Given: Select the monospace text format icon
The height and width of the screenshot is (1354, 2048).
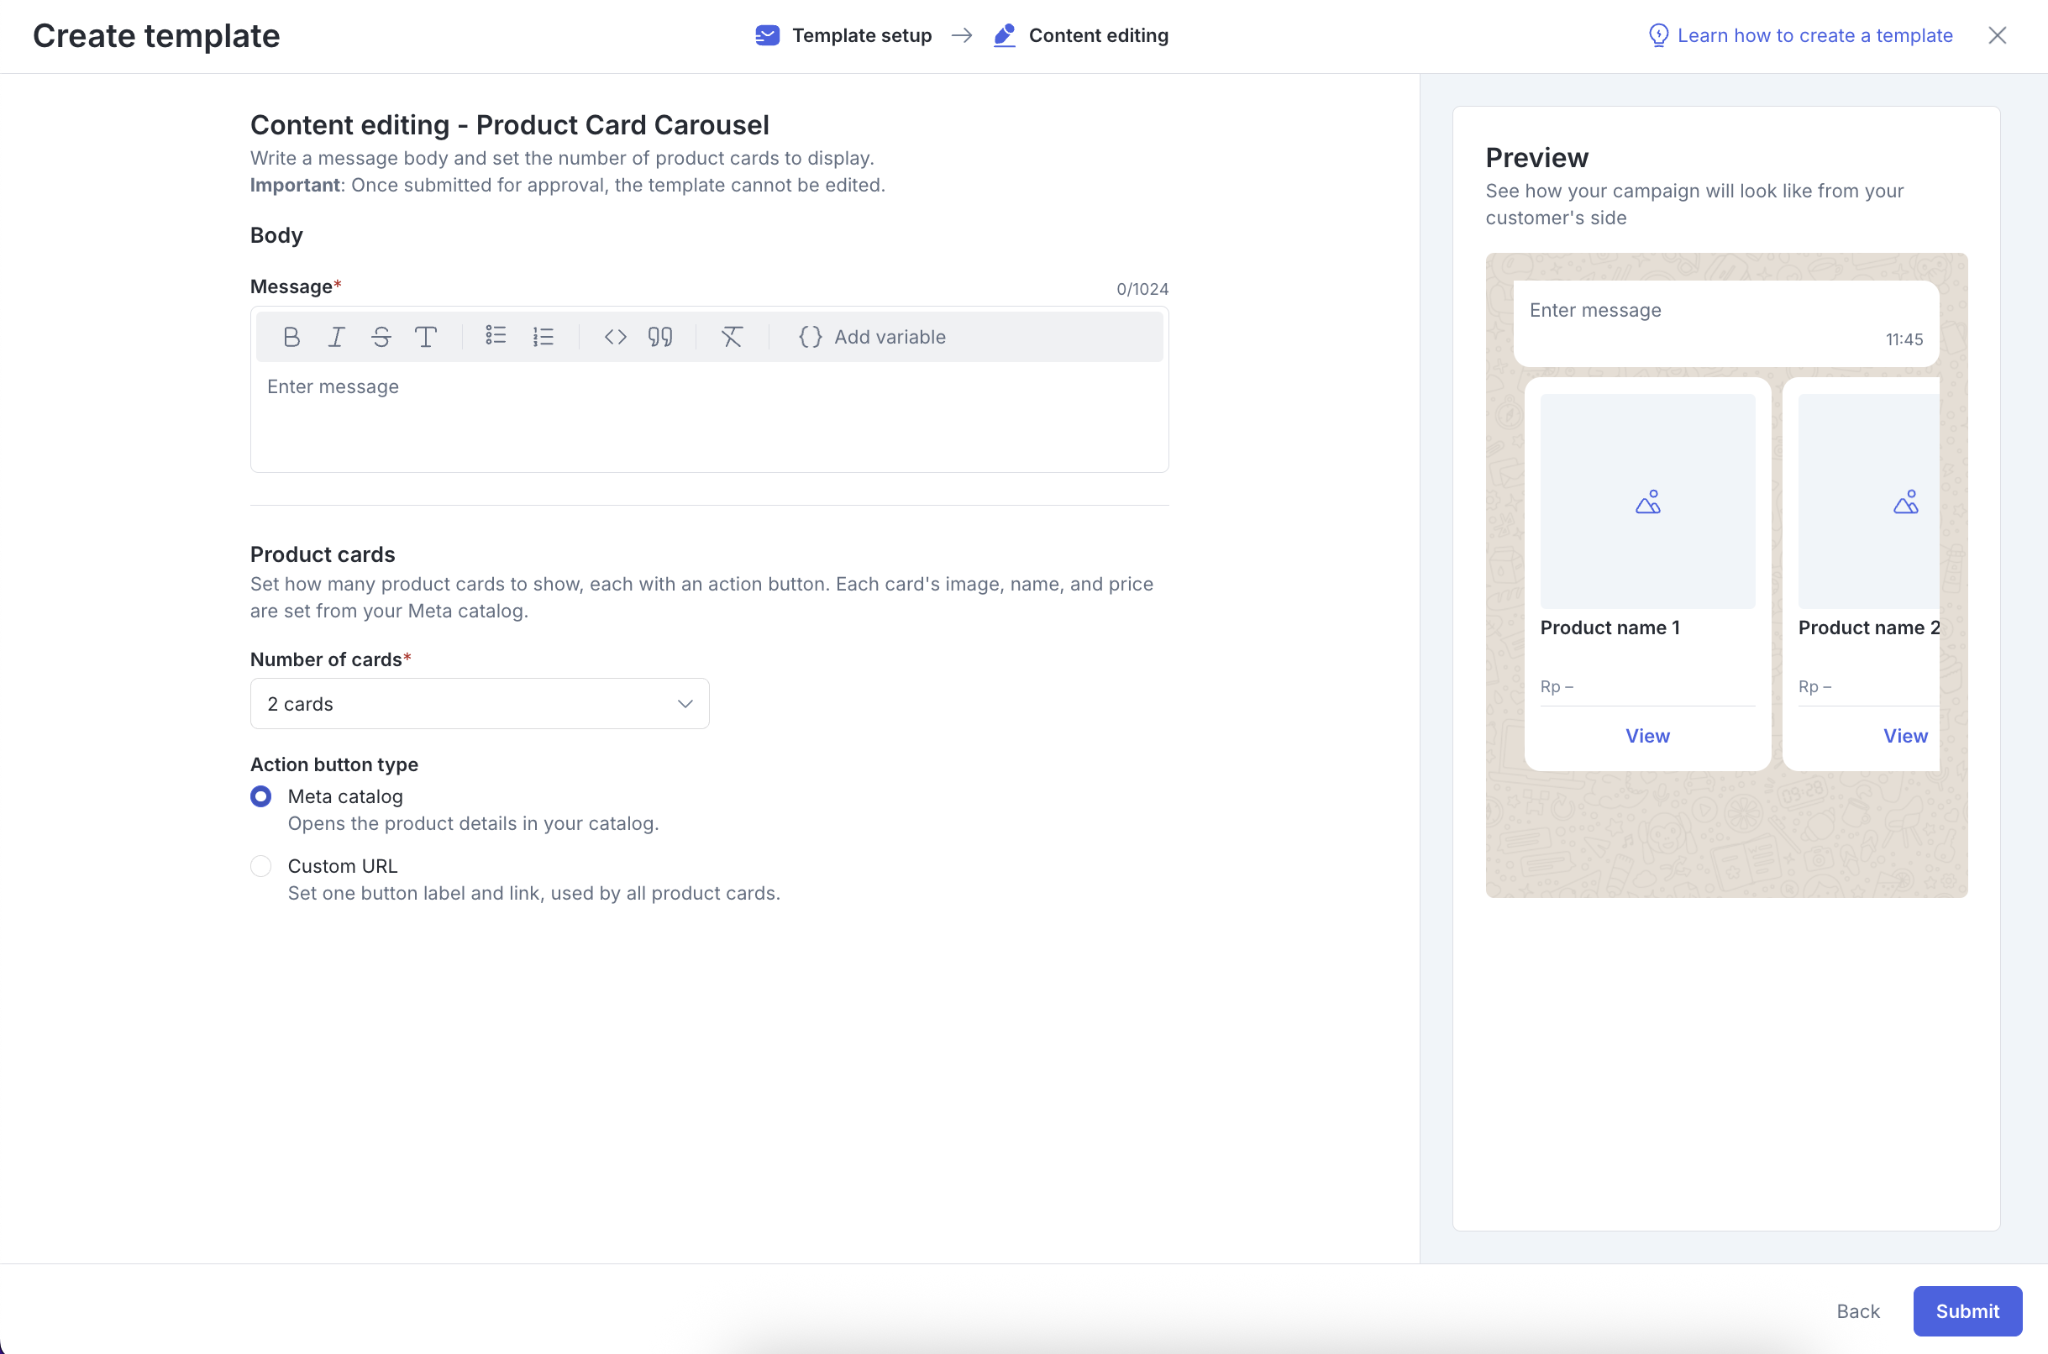Looking at the screenshot, I should click(426, 337).
